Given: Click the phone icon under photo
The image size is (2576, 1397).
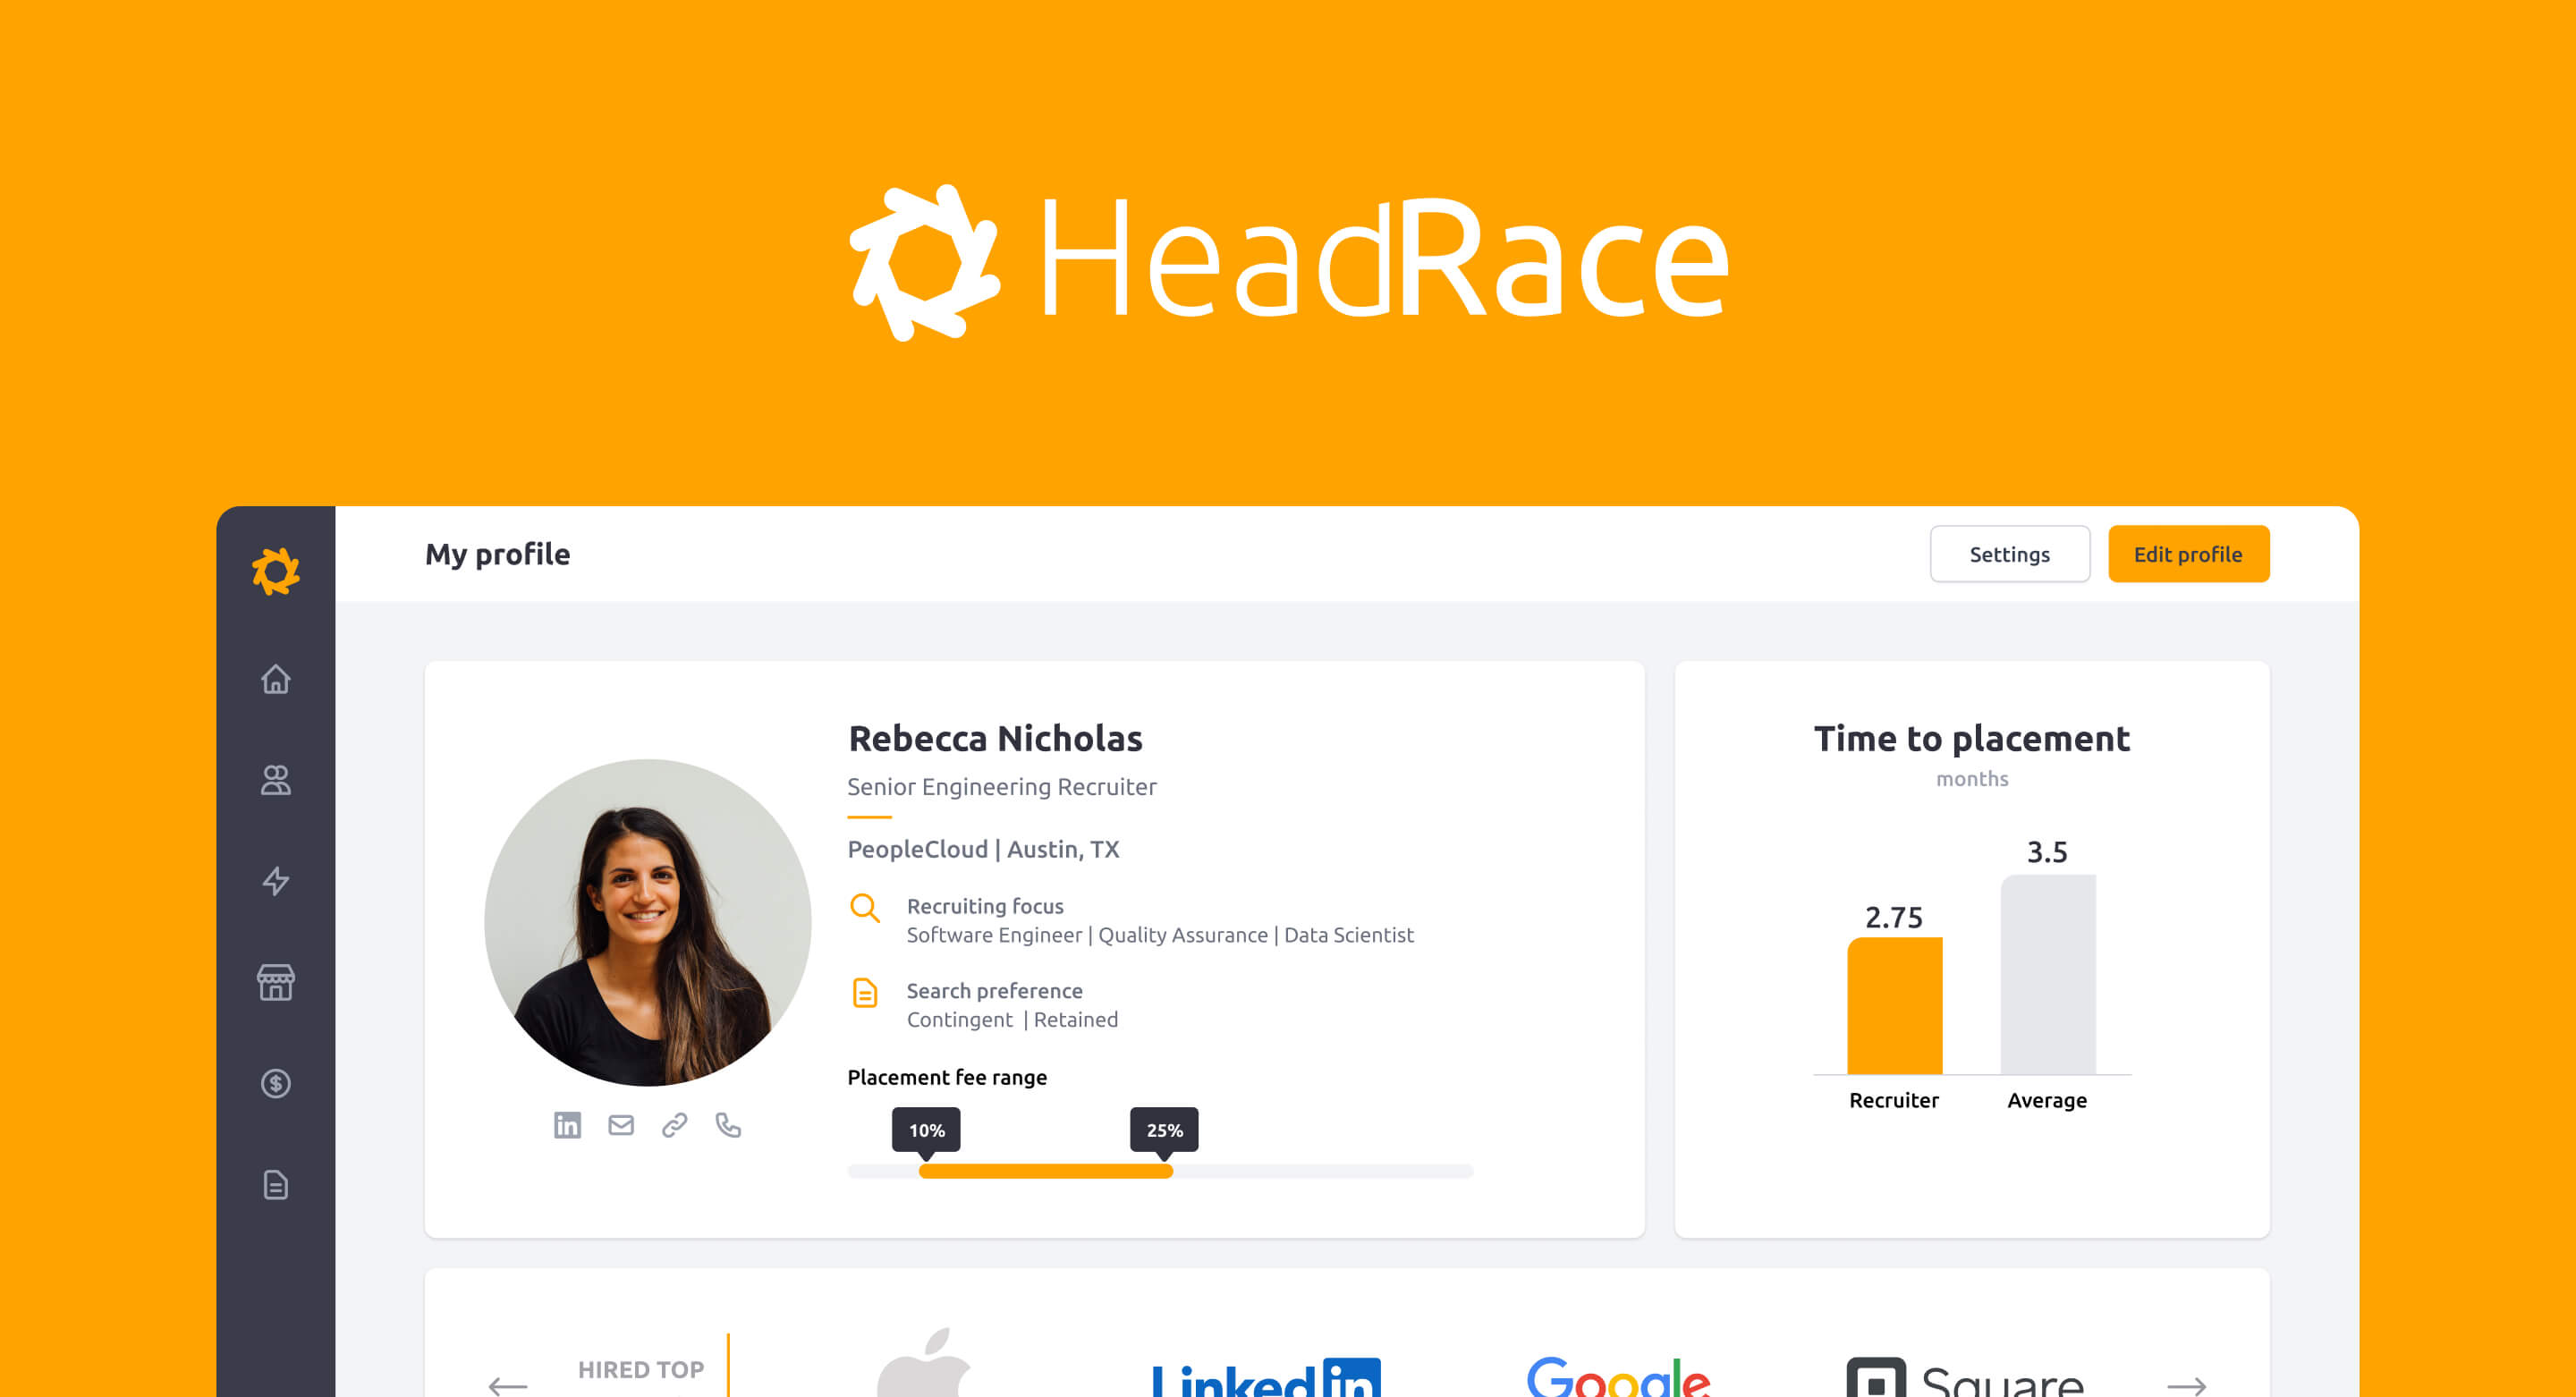Looking at the screenshot, I should coord(728,1125).
